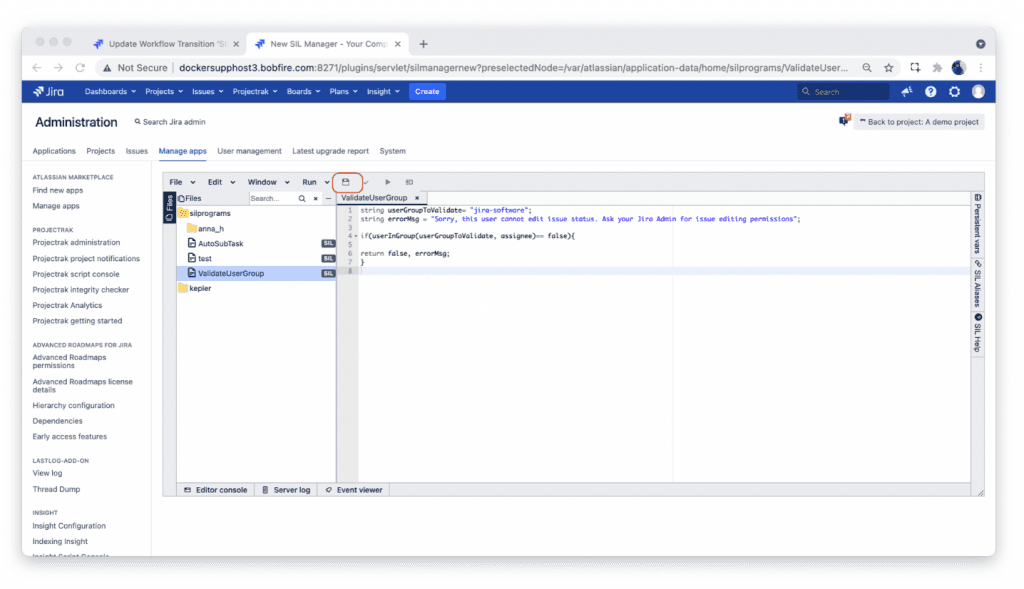Open the admin feedback icon beside Back to project
1024x589 pixels.
(x=844, y=121)
